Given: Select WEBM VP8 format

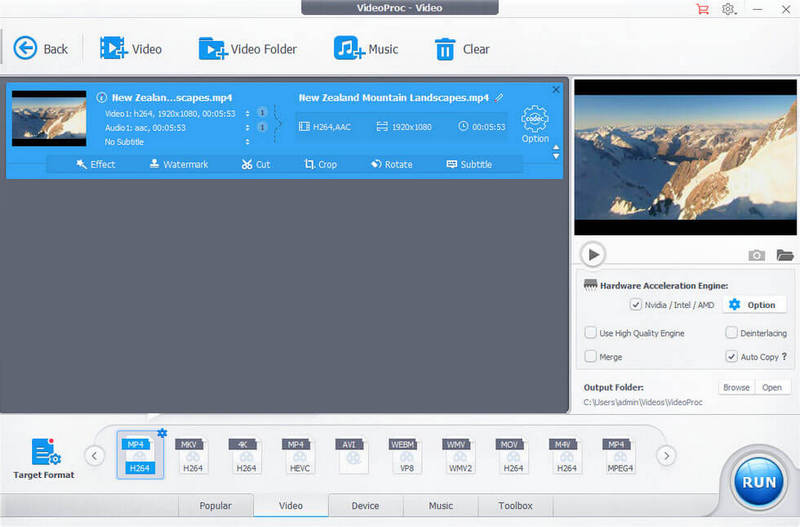Looking at the screenshot, I should click(406, 455).
